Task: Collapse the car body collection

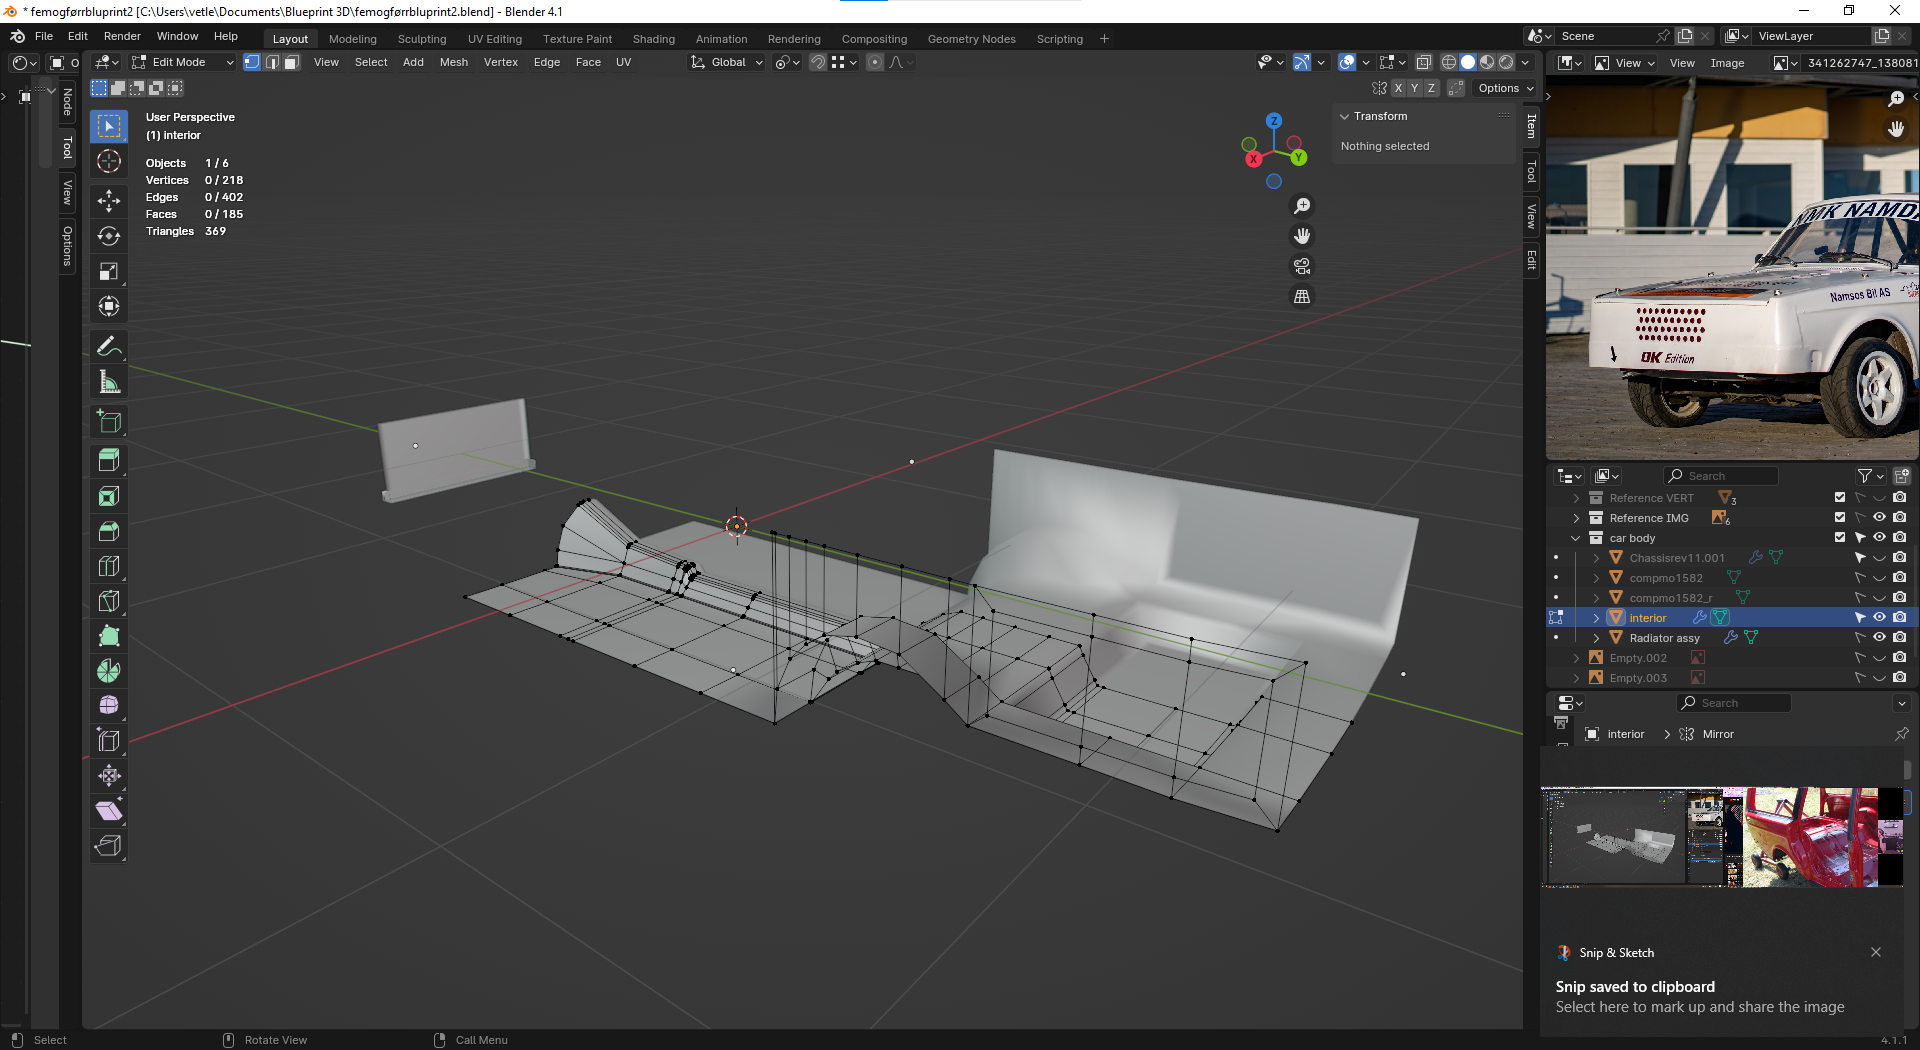Action: (x=1576, y=538)
